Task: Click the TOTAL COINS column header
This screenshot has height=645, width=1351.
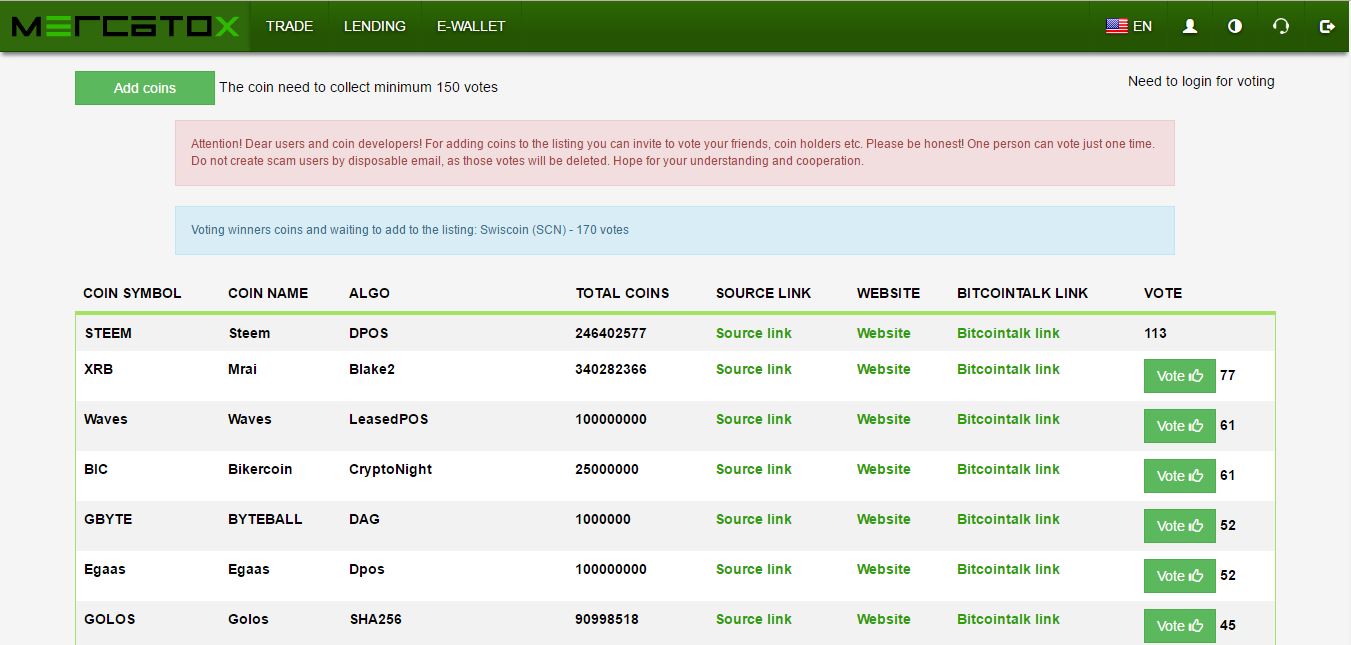Action: (x=622, y=293)
